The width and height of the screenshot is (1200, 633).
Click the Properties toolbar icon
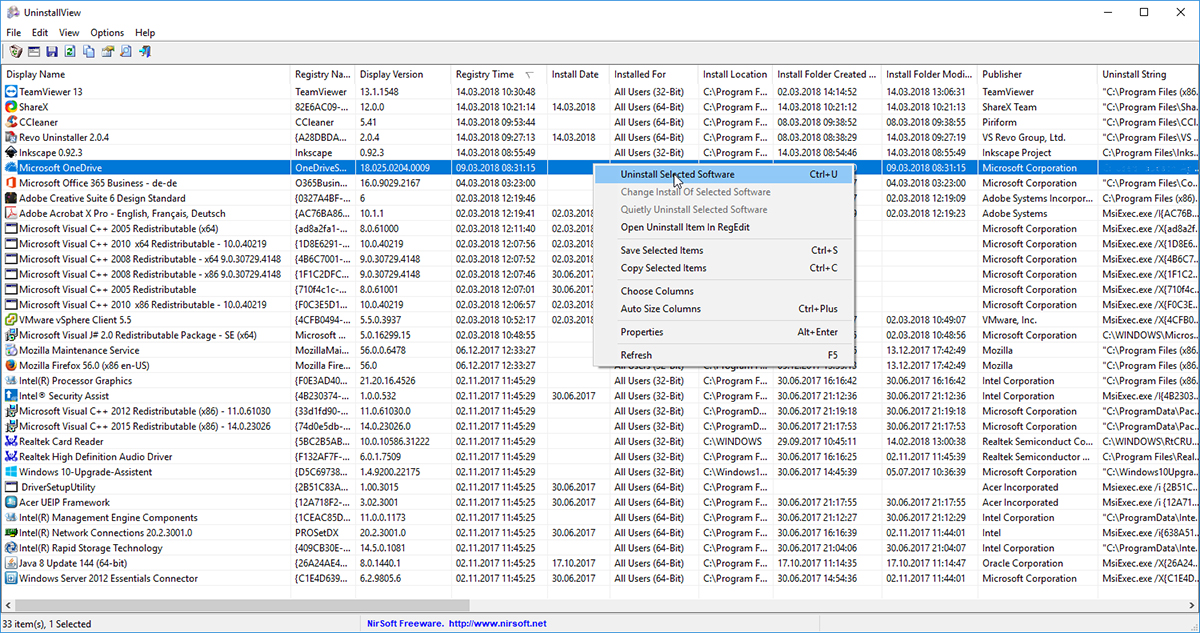tap(107, 51)
